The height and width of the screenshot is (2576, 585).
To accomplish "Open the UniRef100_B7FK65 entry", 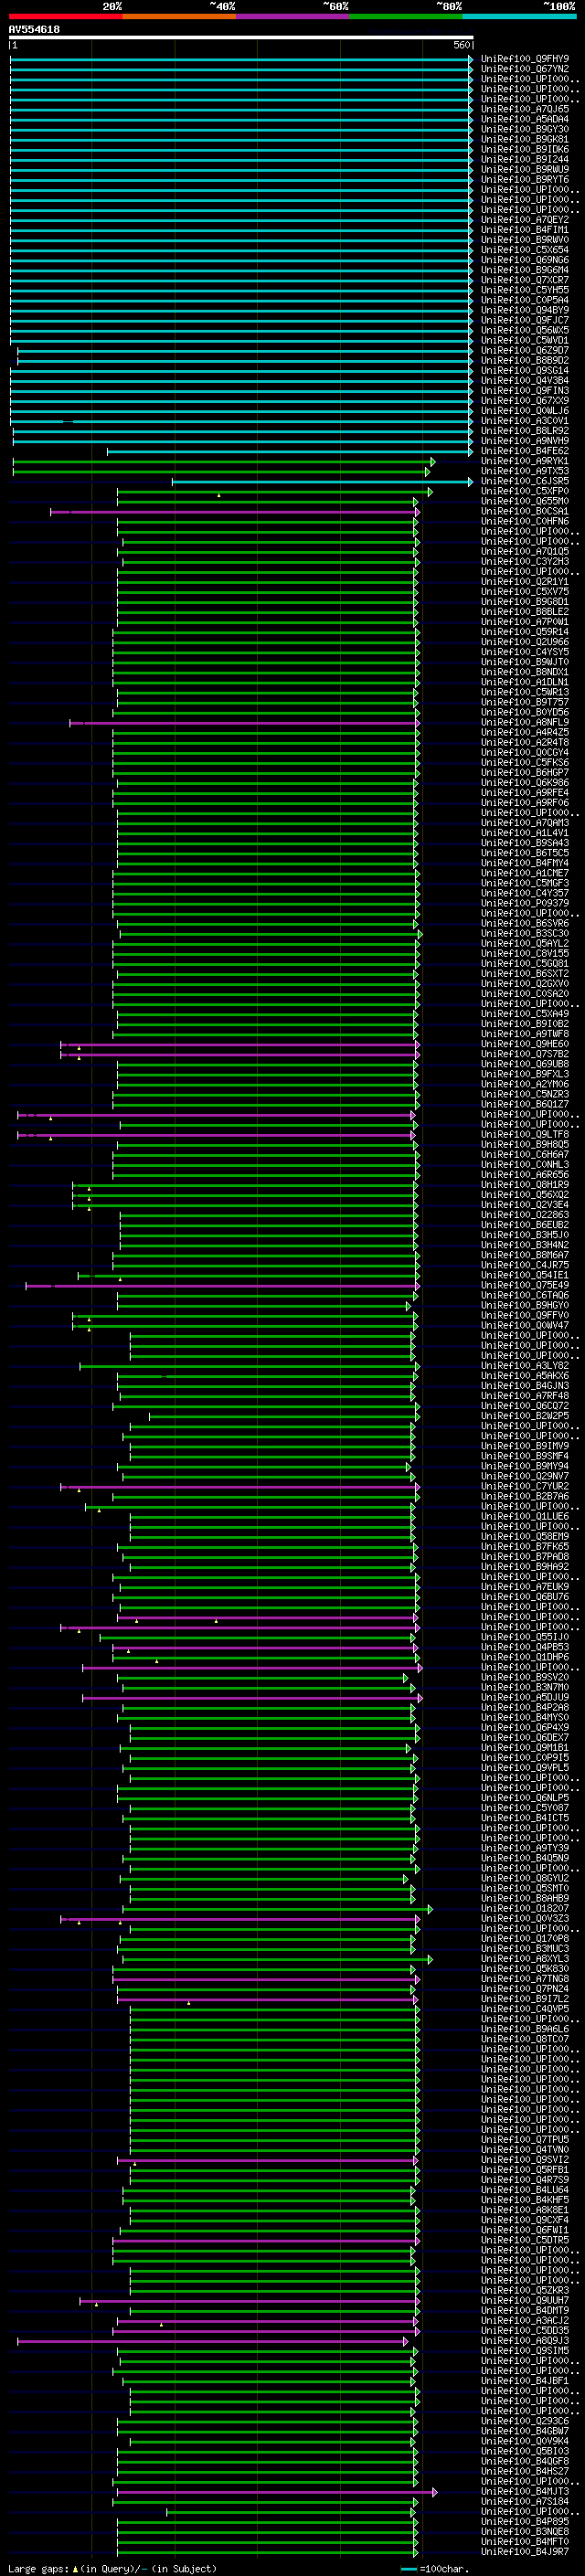I will tap(524, 1547).
